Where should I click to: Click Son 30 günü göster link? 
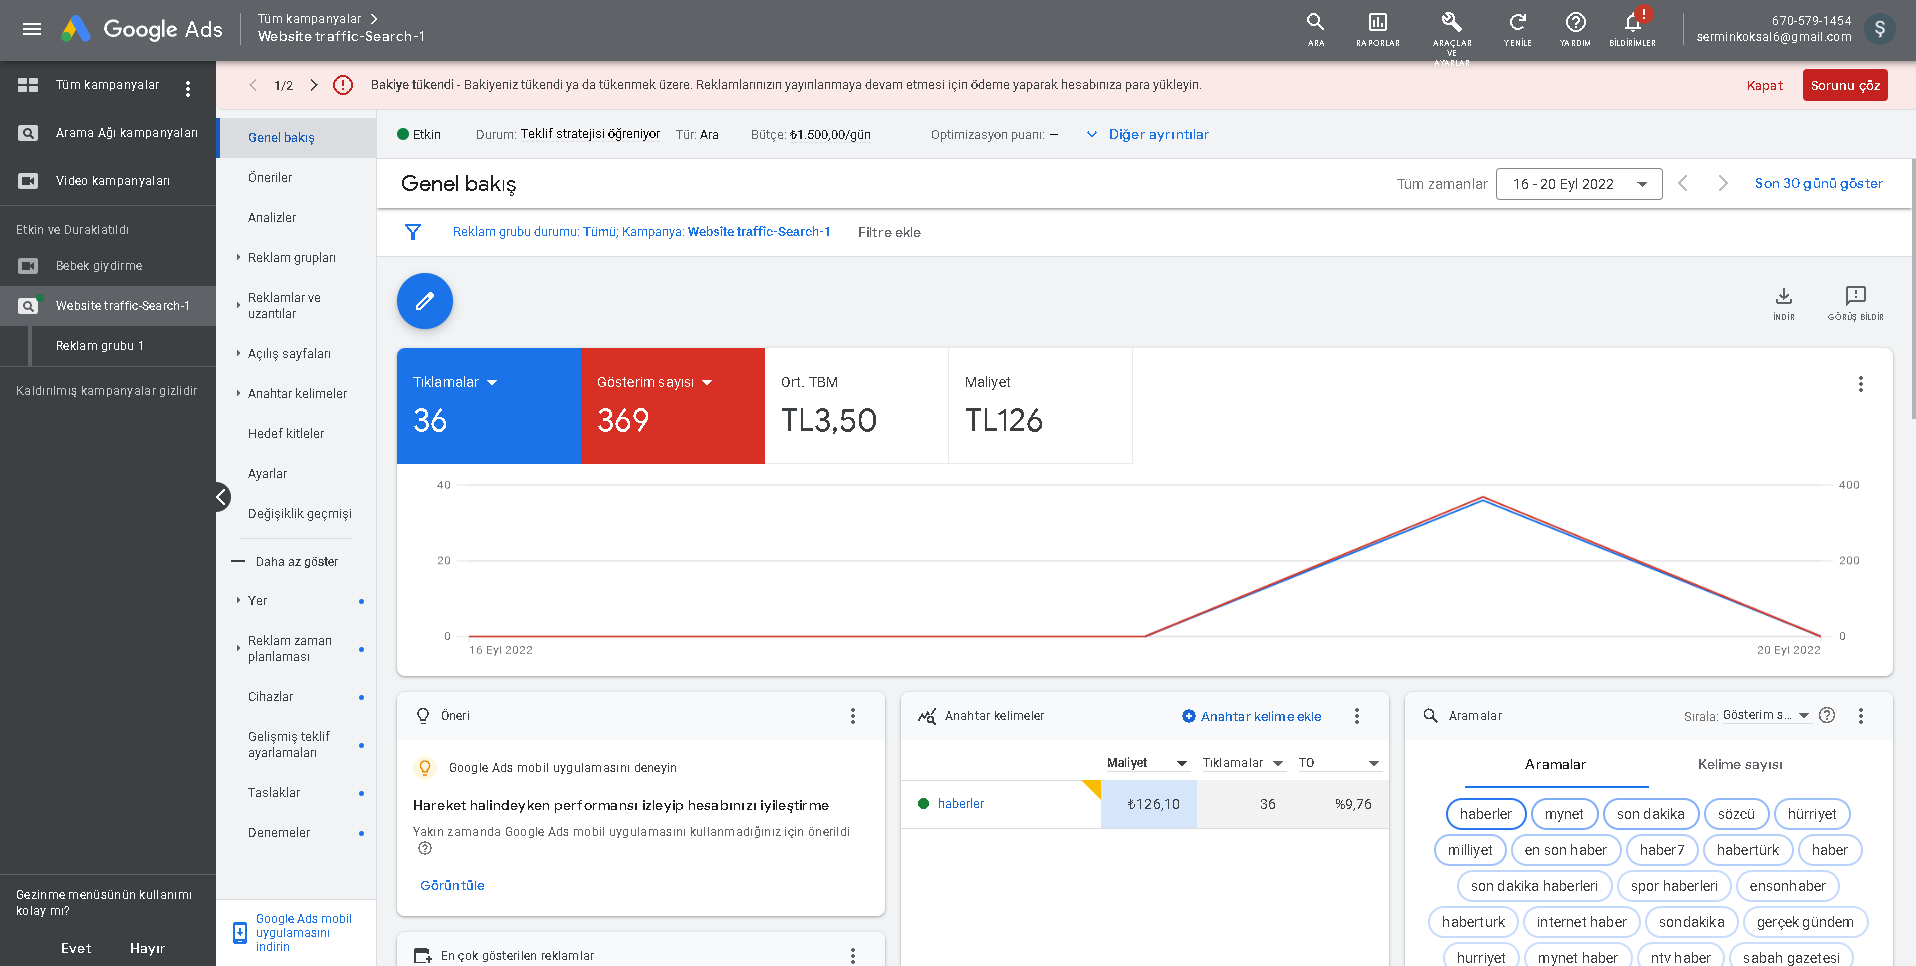tap(1819, 183)
